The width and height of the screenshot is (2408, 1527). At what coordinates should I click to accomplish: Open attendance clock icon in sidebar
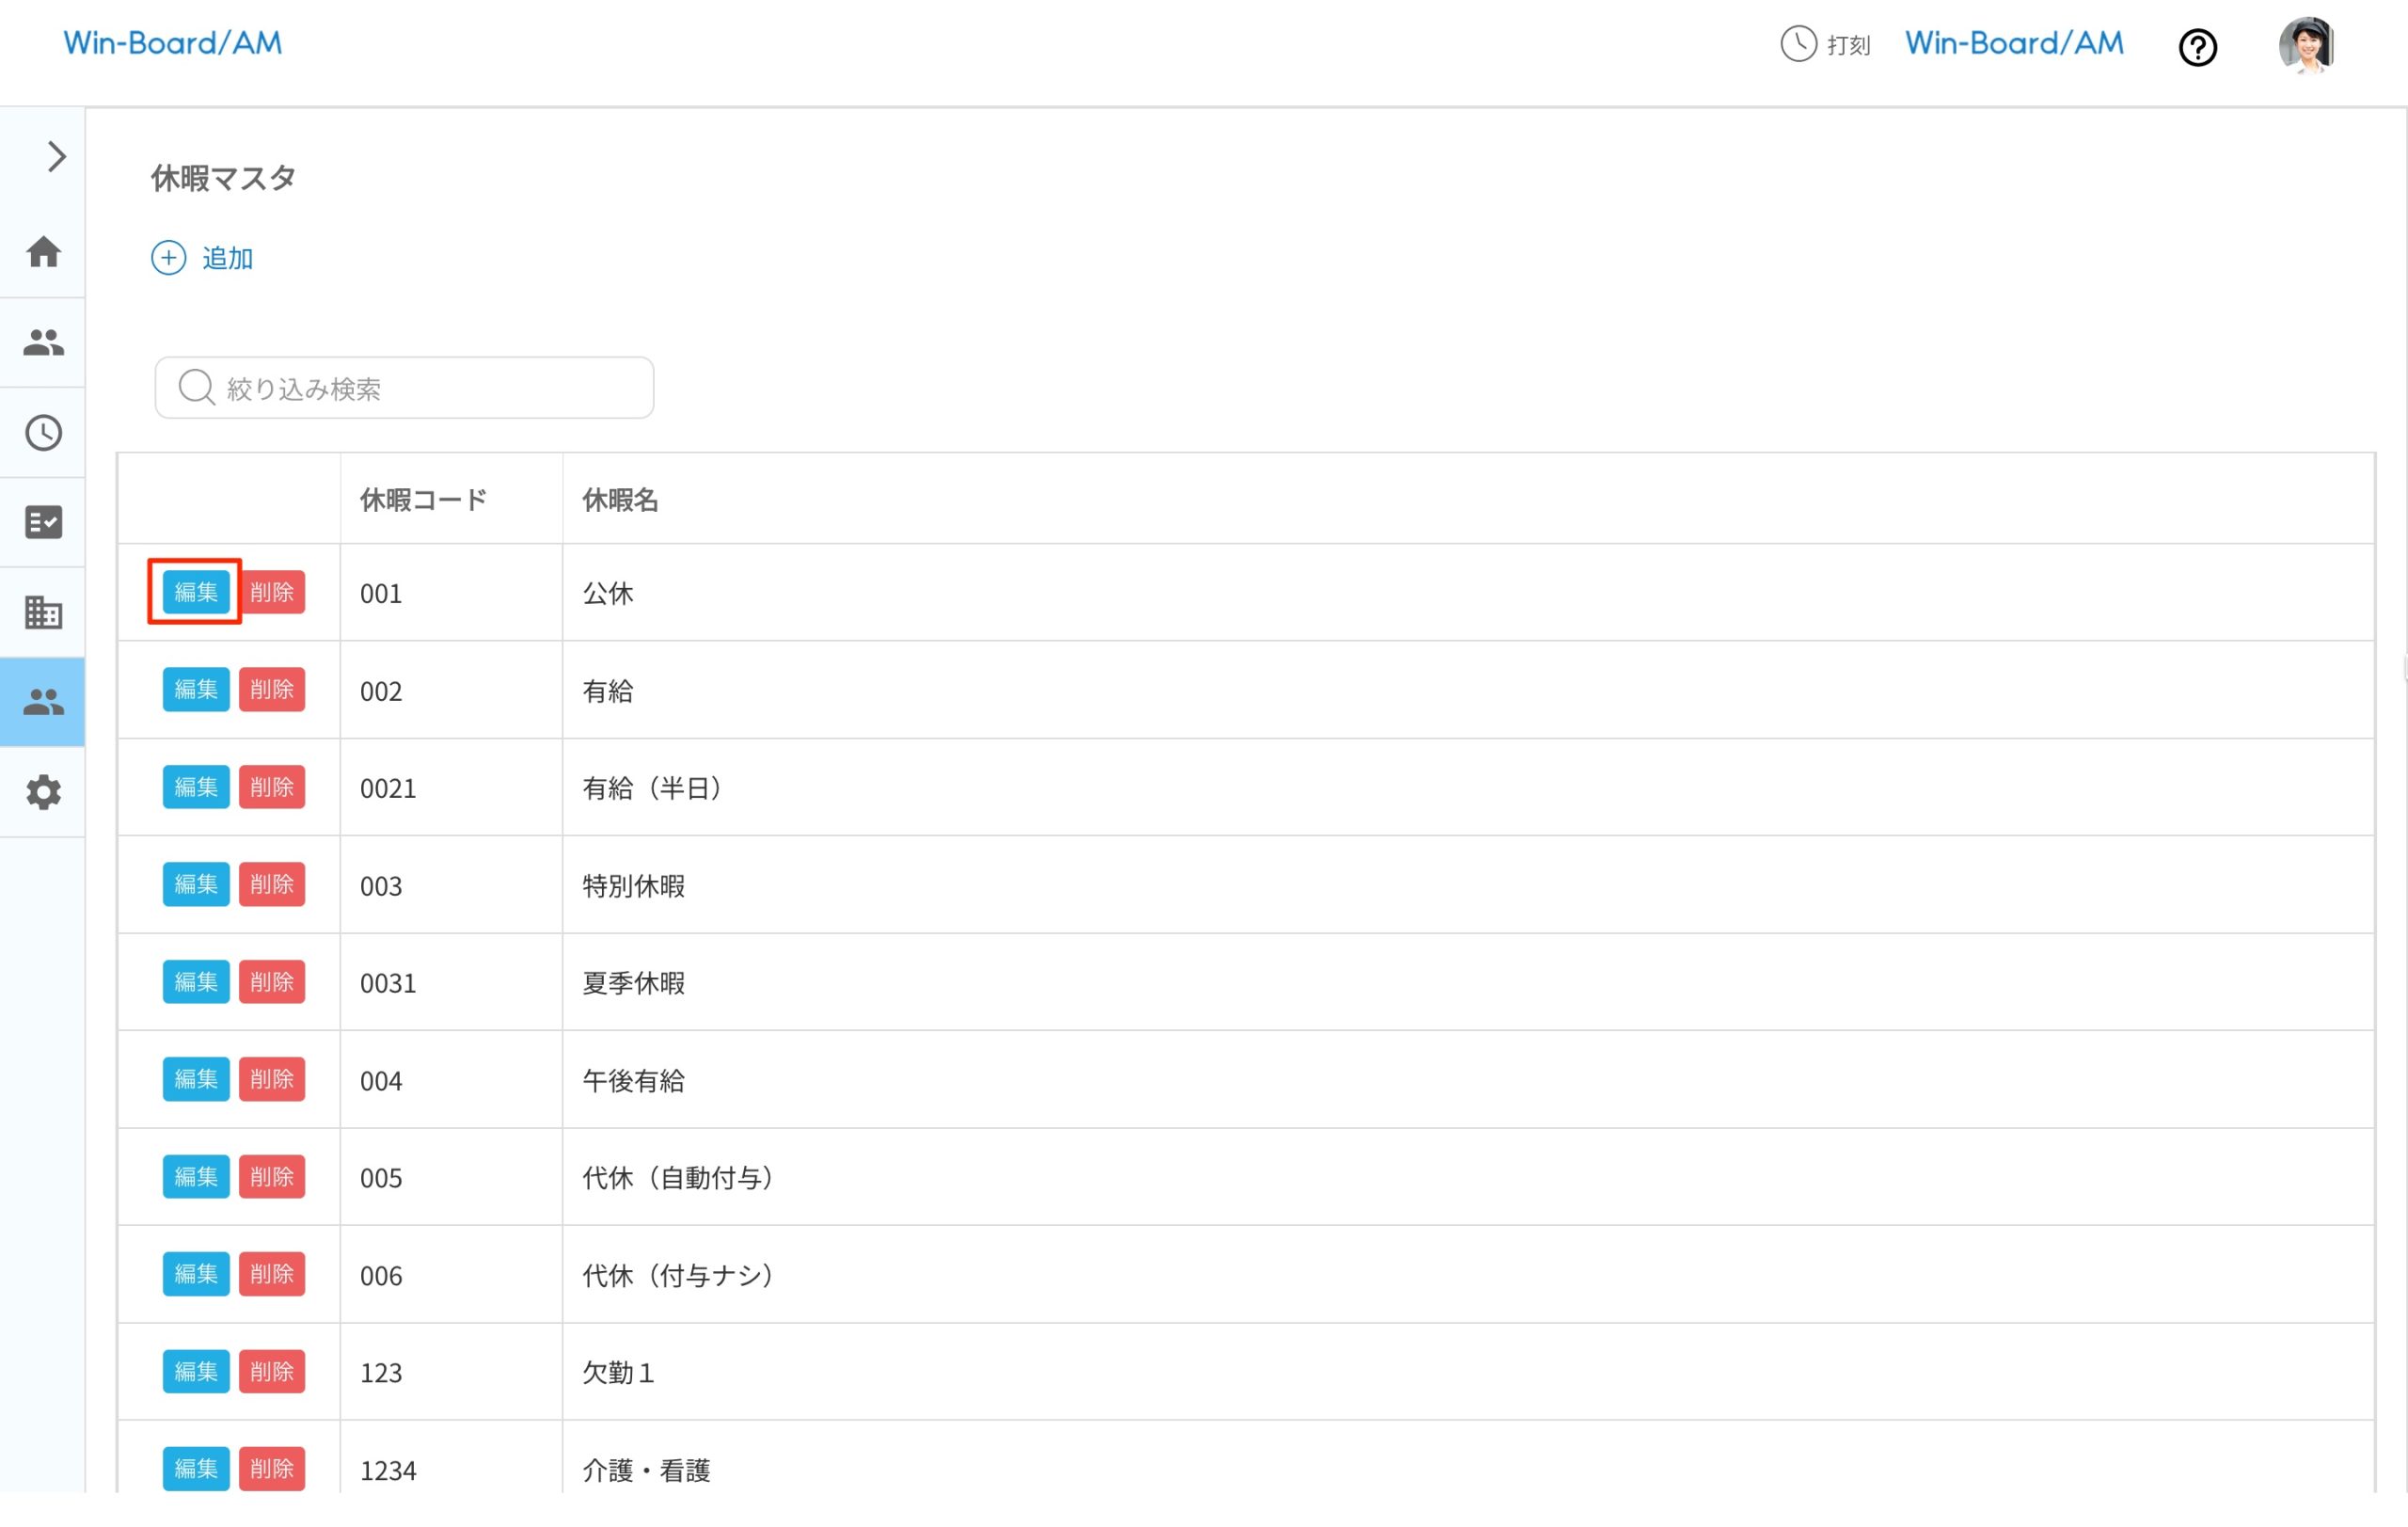[x=43, y=433]
